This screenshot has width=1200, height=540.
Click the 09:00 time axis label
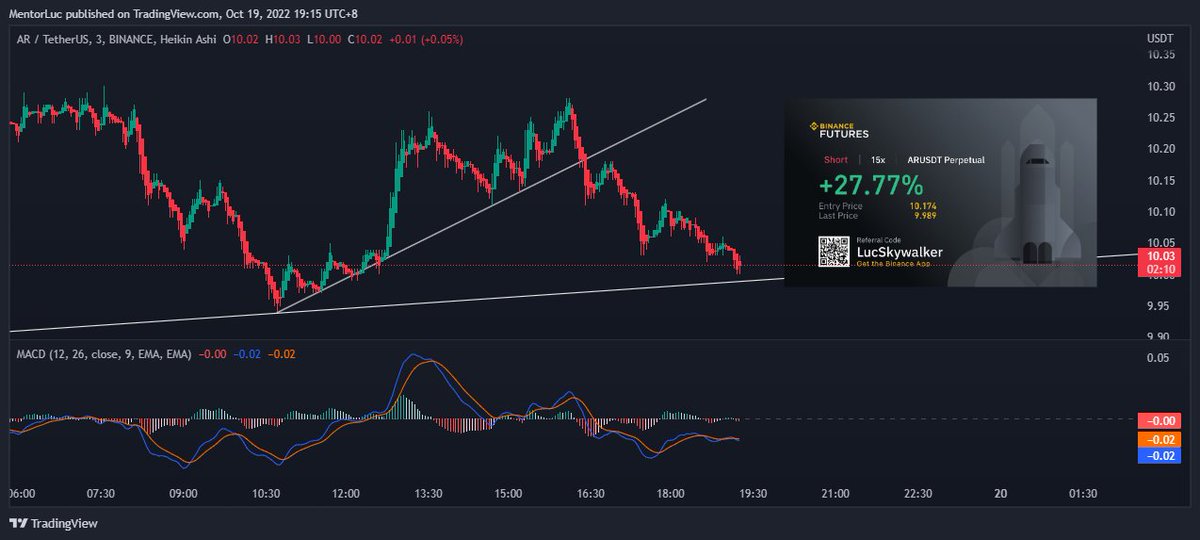(x=183, y=493)
